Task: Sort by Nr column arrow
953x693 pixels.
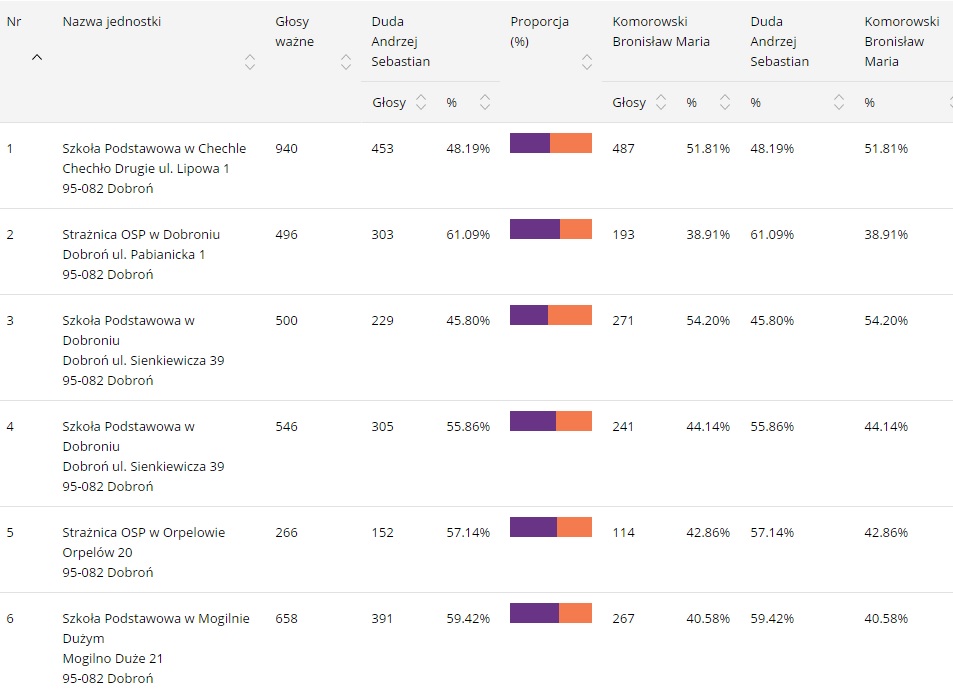Action: (x=37, y=58)
